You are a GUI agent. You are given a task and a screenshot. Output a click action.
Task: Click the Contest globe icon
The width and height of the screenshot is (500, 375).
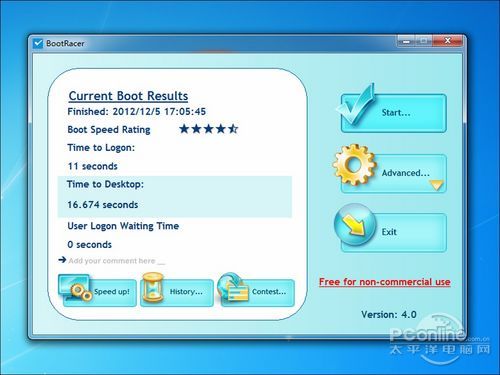(x=233, y=287)
